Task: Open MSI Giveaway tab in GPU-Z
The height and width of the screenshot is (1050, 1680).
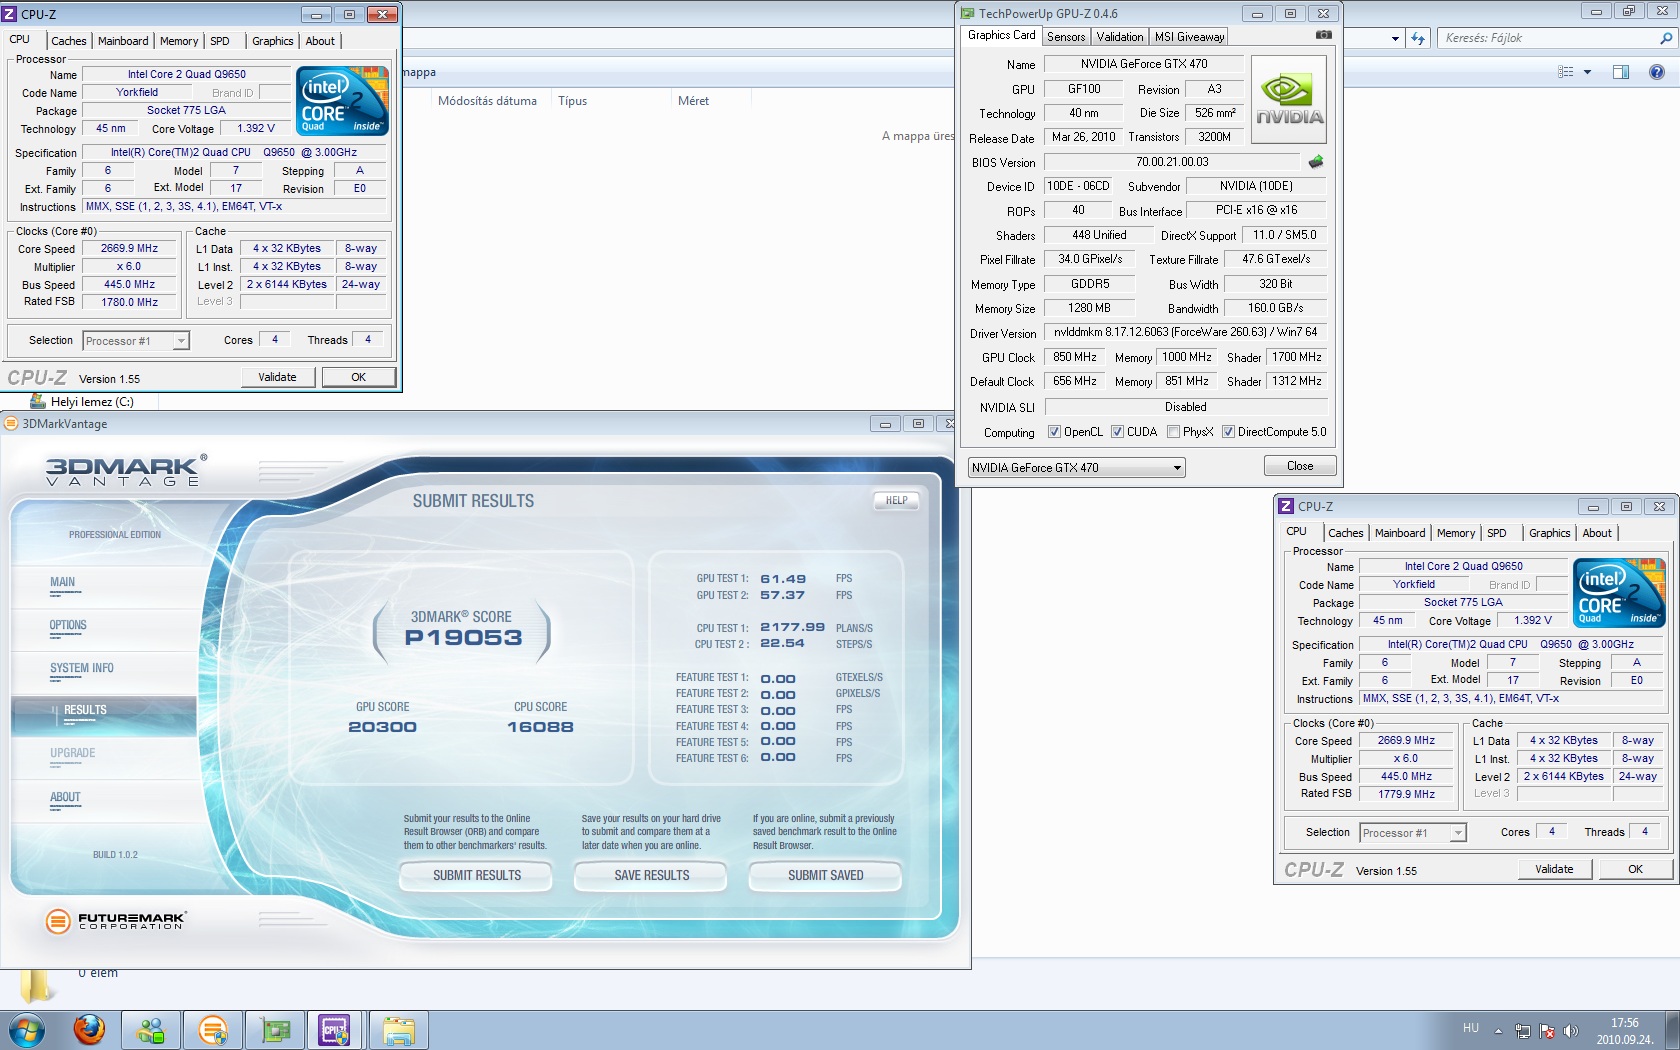Action: click(1189, 37)
